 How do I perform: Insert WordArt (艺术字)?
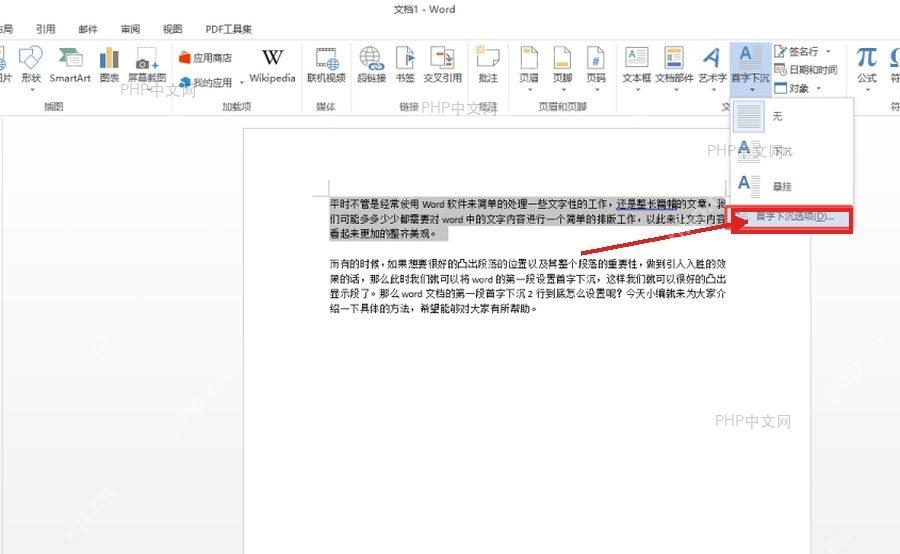(712, 68)
